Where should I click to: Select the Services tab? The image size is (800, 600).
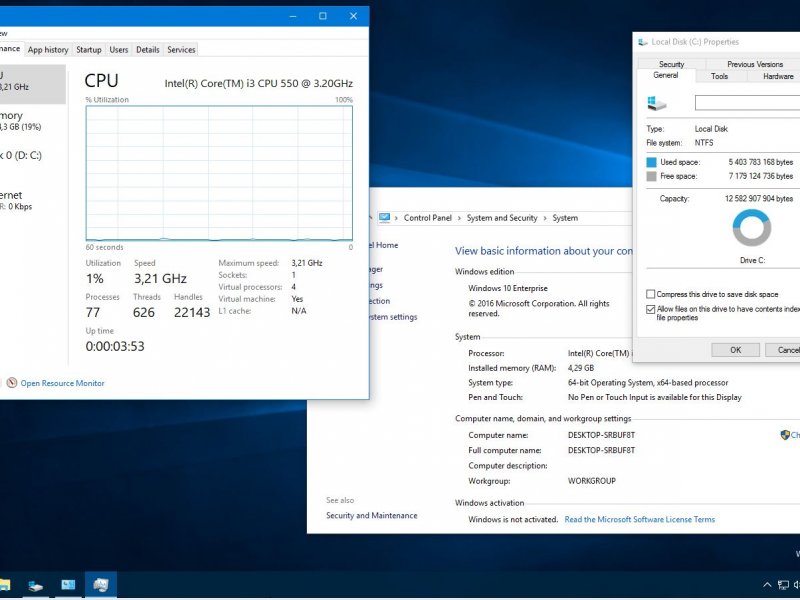pos(181,49)
